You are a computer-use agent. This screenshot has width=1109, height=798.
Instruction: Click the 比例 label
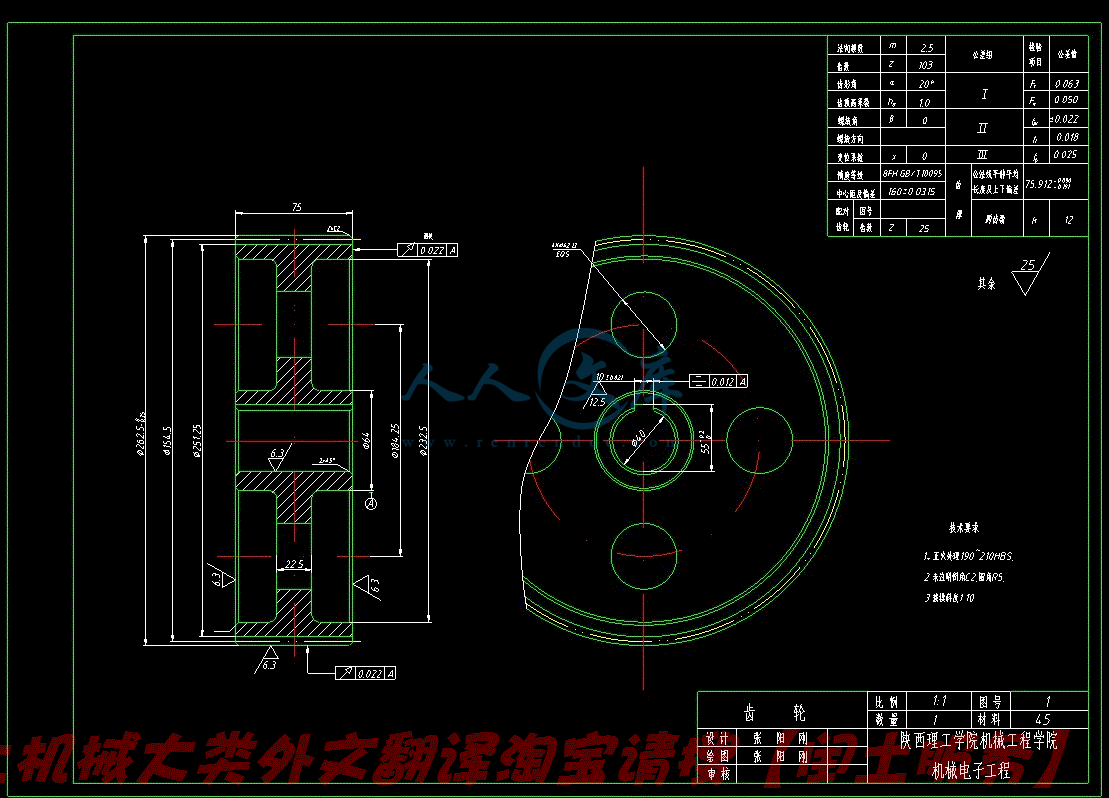(886, 701)
